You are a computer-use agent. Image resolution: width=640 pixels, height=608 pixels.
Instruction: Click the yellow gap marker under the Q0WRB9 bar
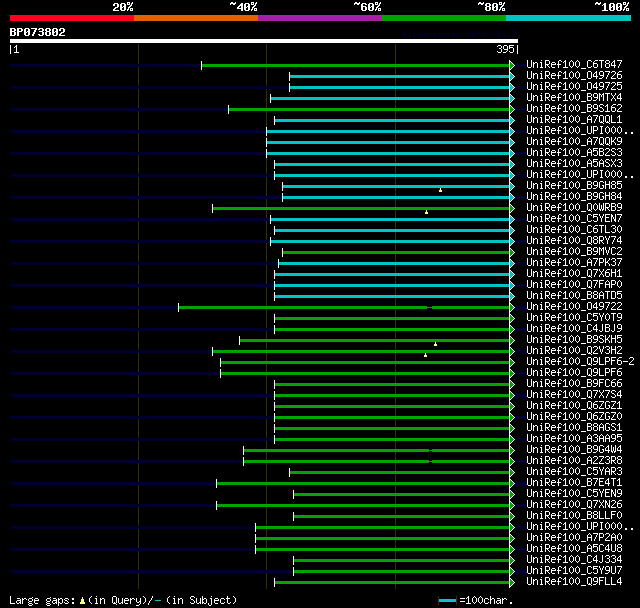[427, 212]
